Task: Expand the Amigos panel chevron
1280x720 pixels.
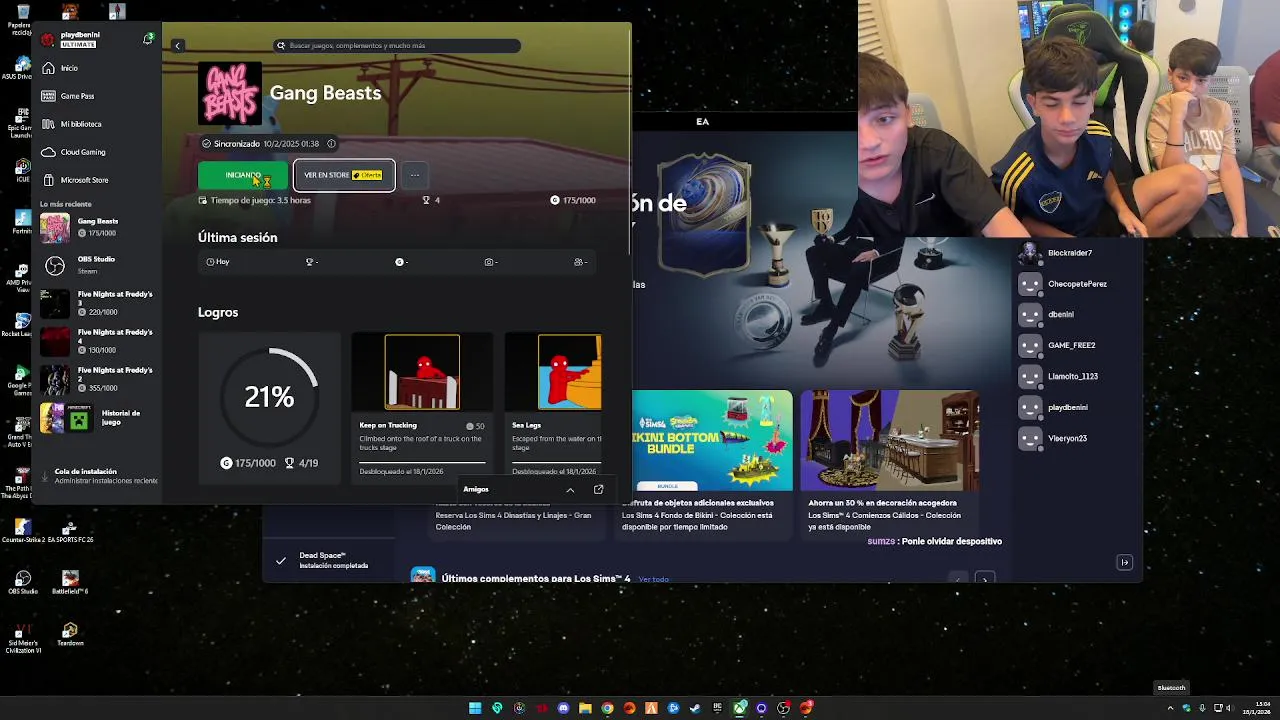Action: [x=570, y=490]
